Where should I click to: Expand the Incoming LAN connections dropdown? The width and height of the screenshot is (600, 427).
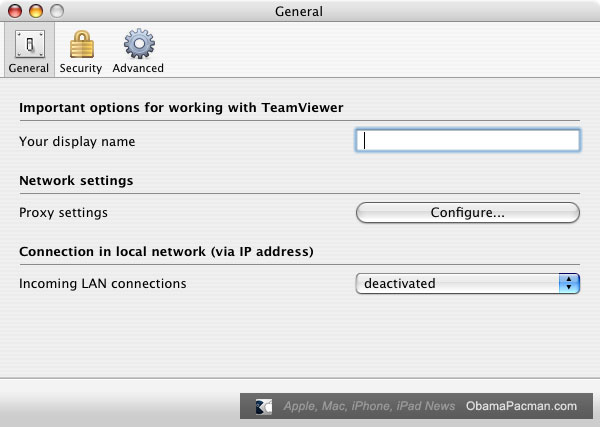pos(468,284)
